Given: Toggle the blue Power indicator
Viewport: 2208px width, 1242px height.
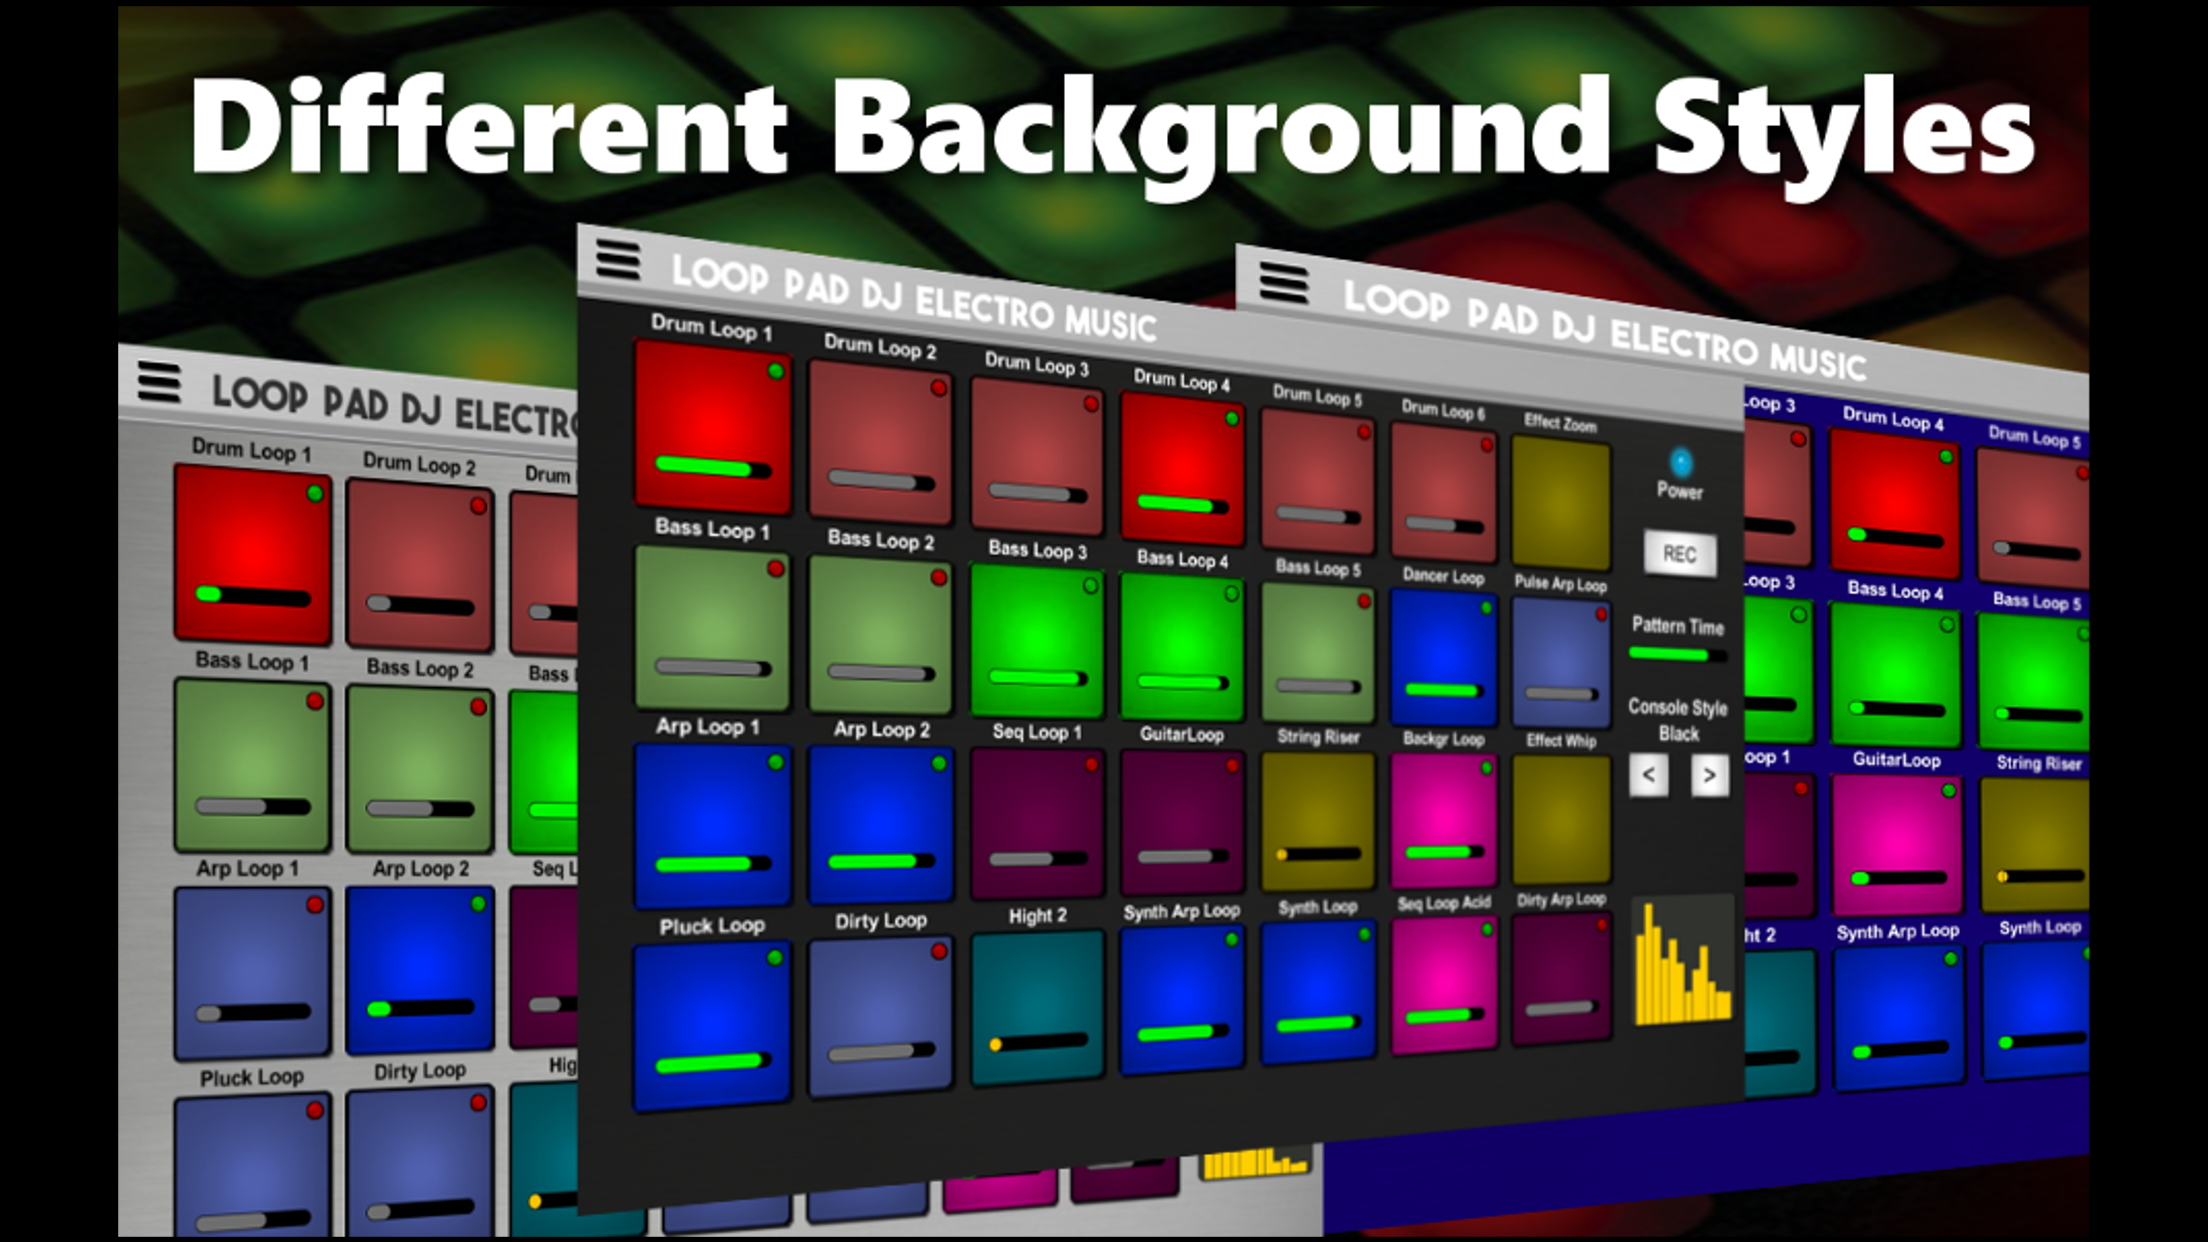Looking at the screenshot, I should pos(1680,463).
